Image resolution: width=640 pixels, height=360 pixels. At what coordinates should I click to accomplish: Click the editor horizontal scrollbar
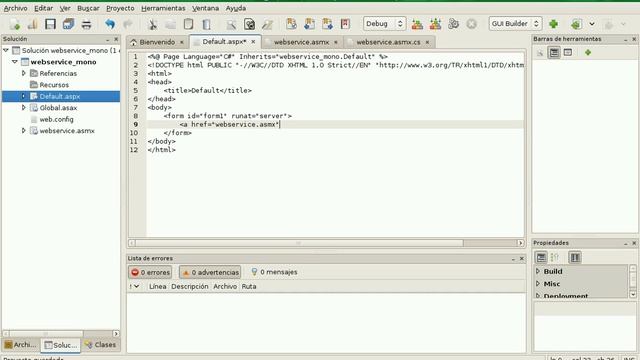[x=299, y=243]
